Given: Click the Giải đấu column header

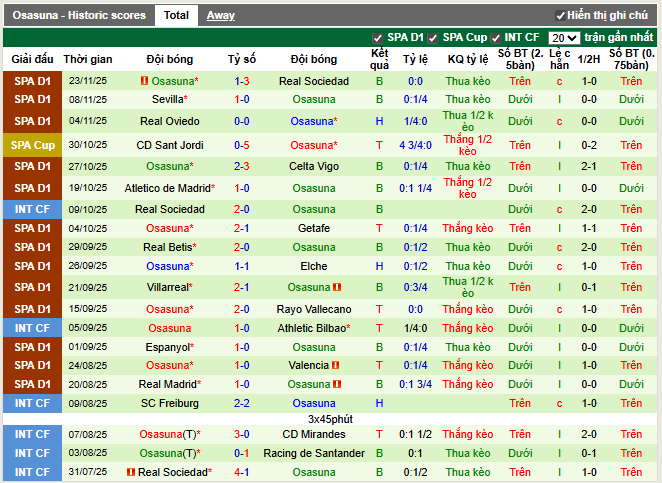Looking at the screenshot, I should (x=33, y=59).
